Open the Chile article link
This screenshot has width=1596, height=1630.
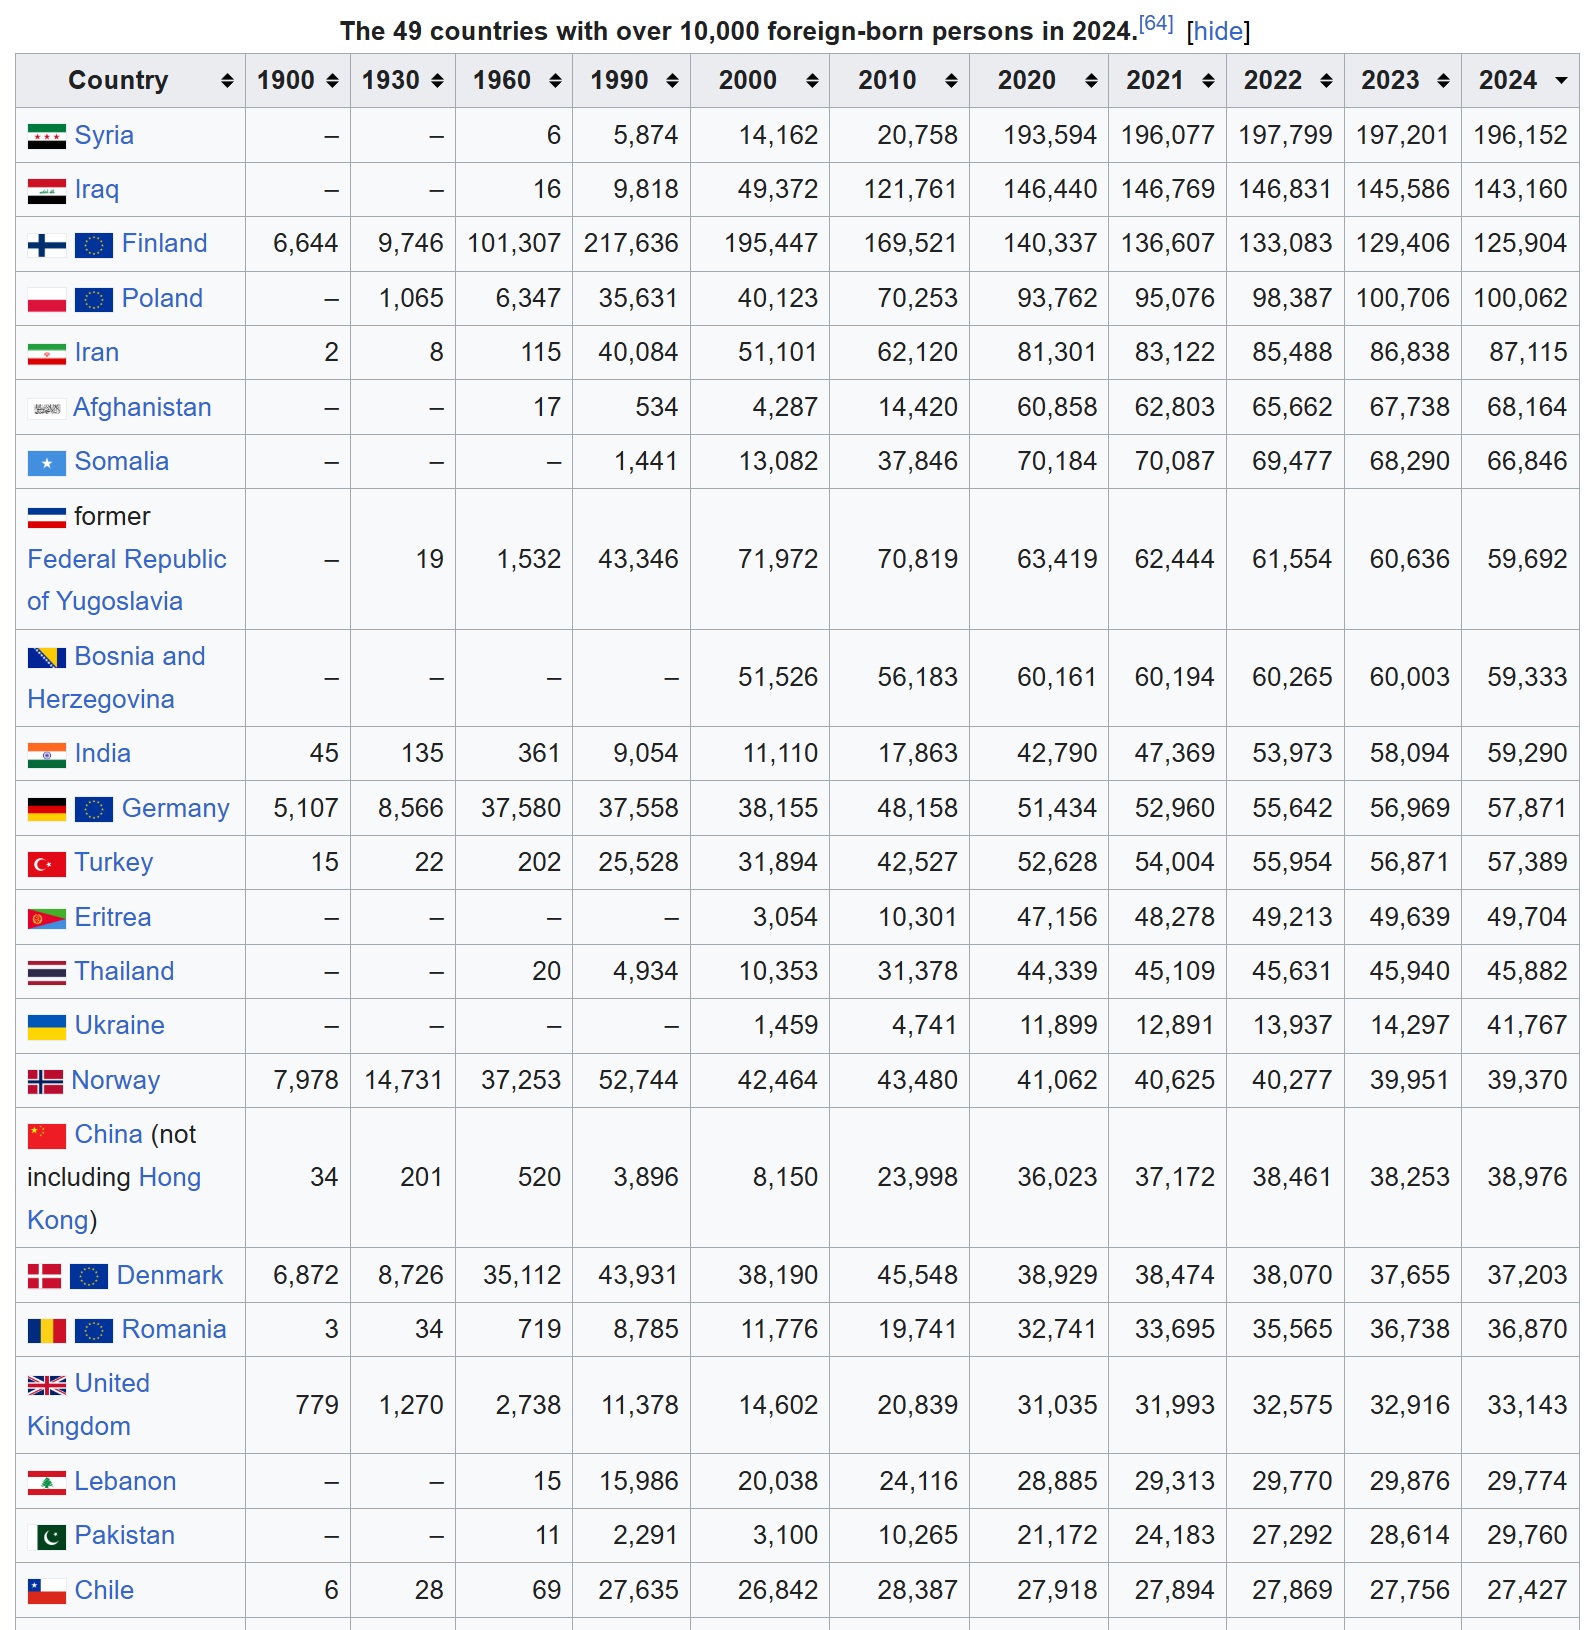[104, 1590]
